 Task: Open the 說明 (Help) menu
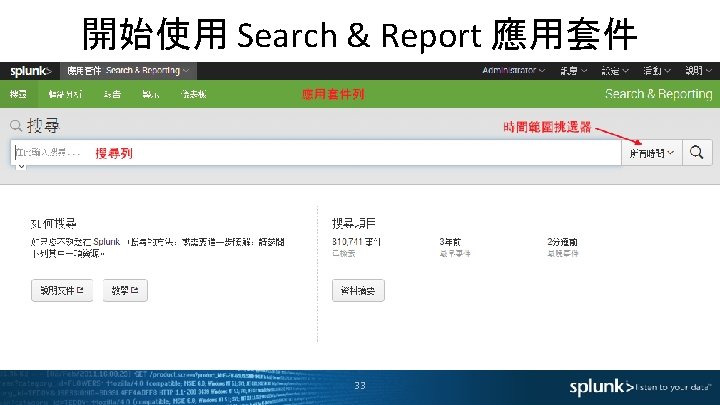[x=698, y=71]
